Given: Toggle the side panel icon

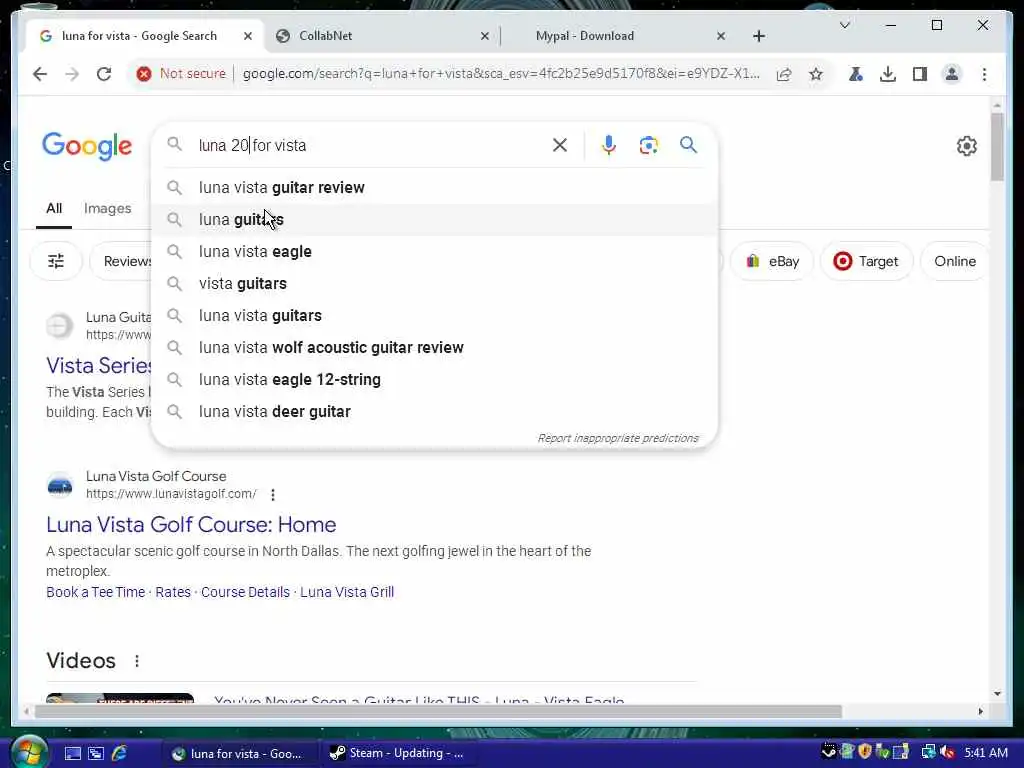Looking at the screenshot, I should coord(920,74).
